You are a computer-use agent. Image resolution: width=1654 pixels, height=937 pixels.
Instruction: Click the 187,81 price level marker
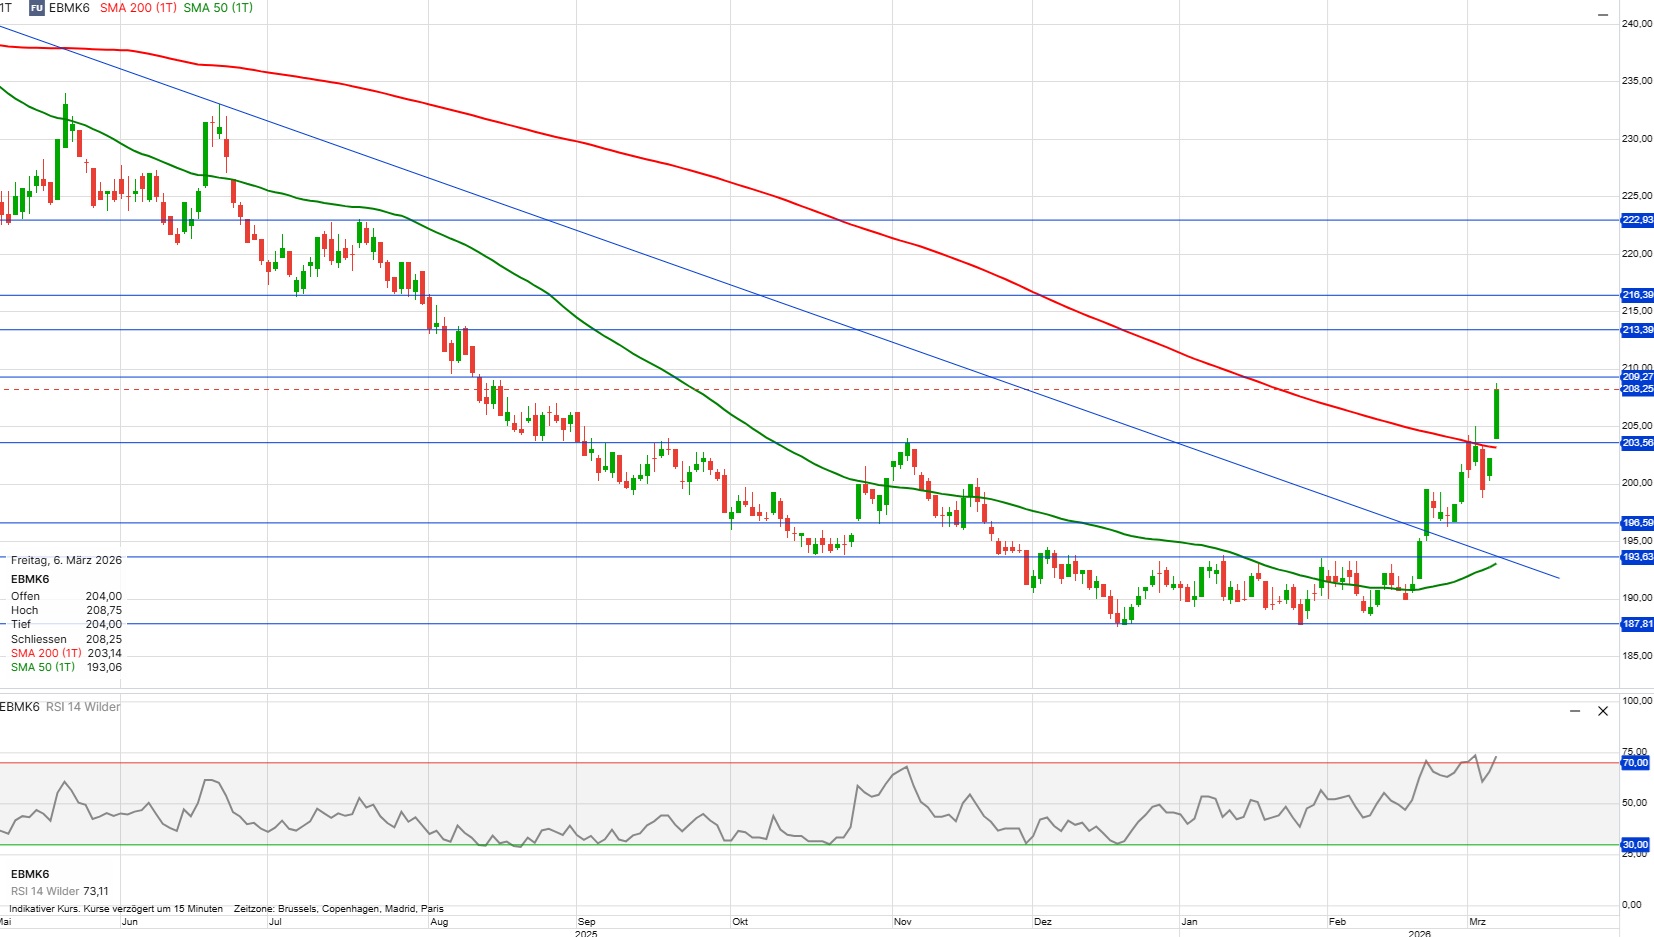(1637, 624)
